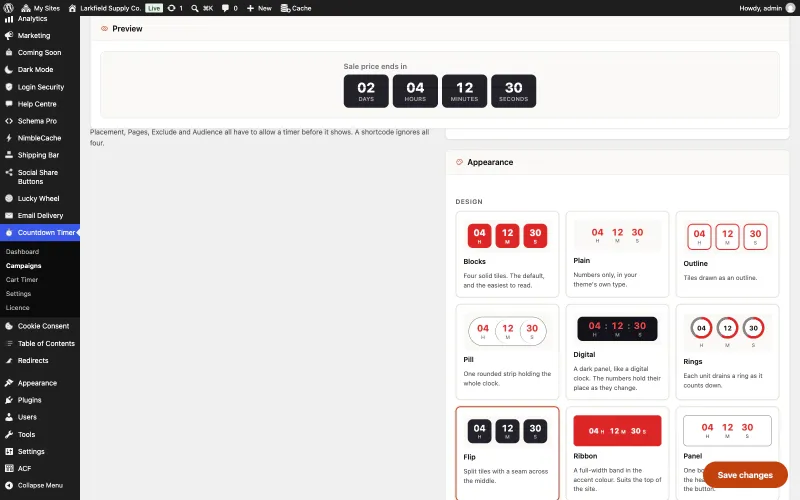Viewport: 800px width, 500px height.
Task: Open the updates icon with count 1
Action: 175,8
